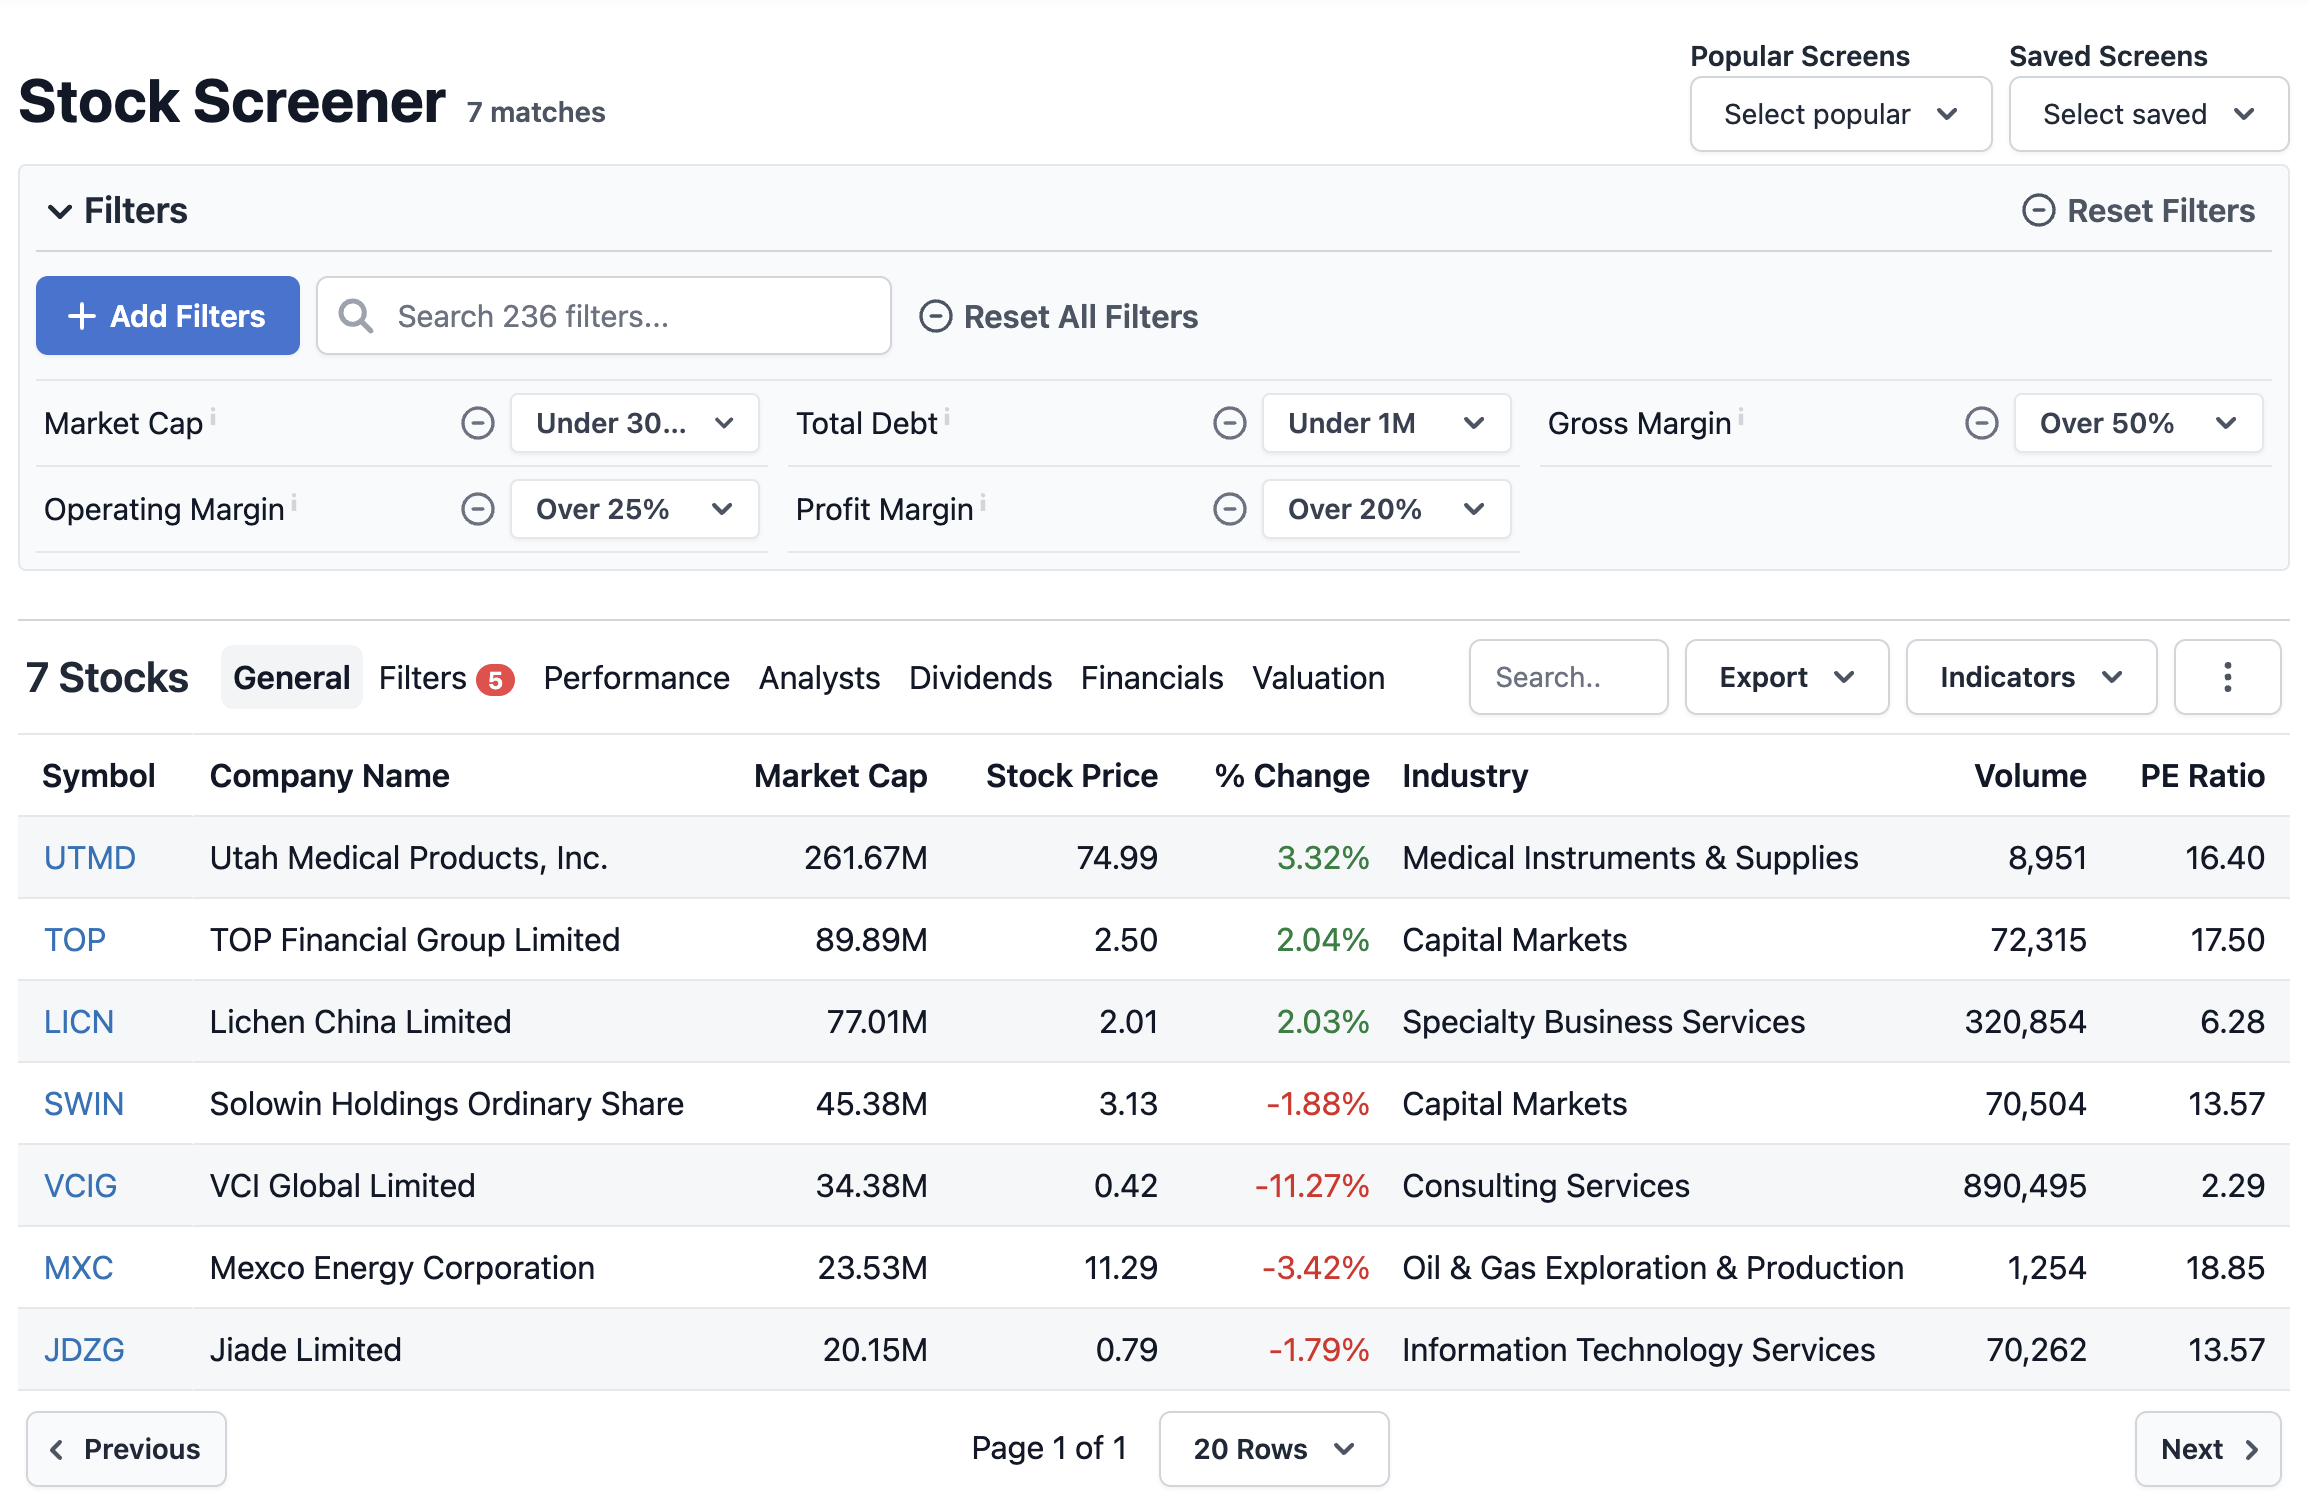Go to the Next page
This screenshot has height=1508, width=2308.
[2208, 1449]
